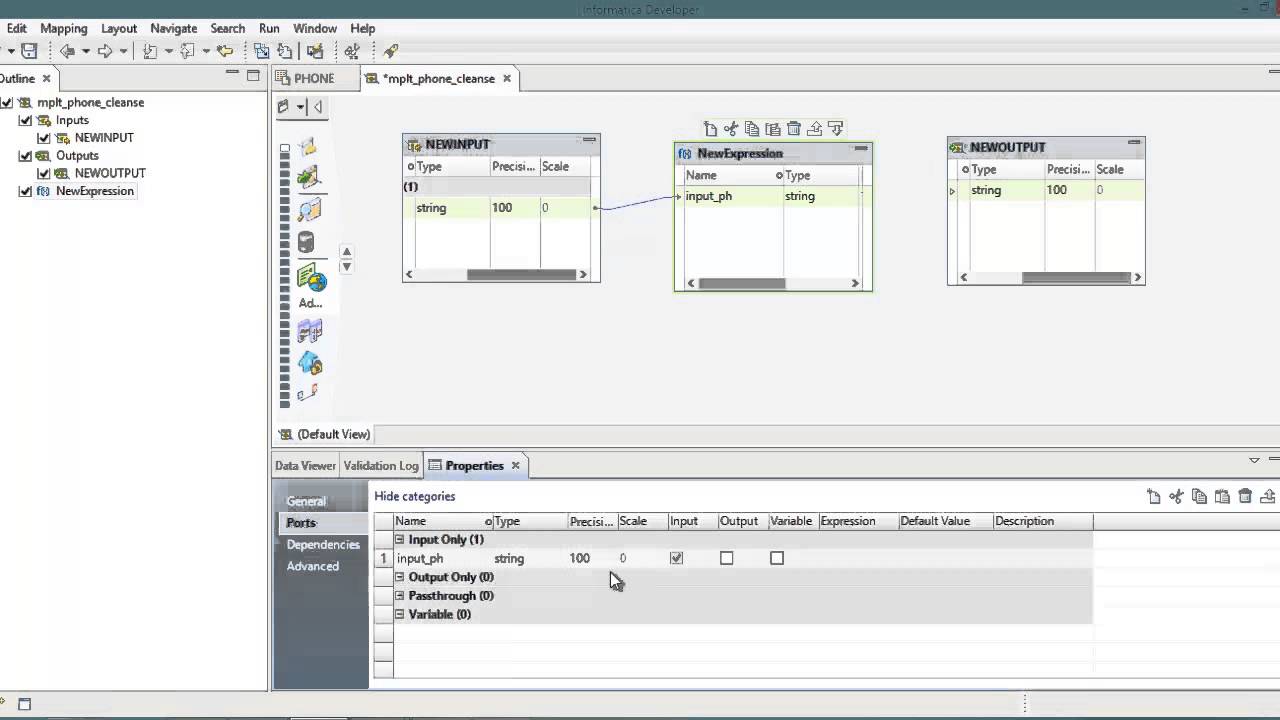Collapse the palette with the left triangle

pyautogui.click(x=318, y=107)
